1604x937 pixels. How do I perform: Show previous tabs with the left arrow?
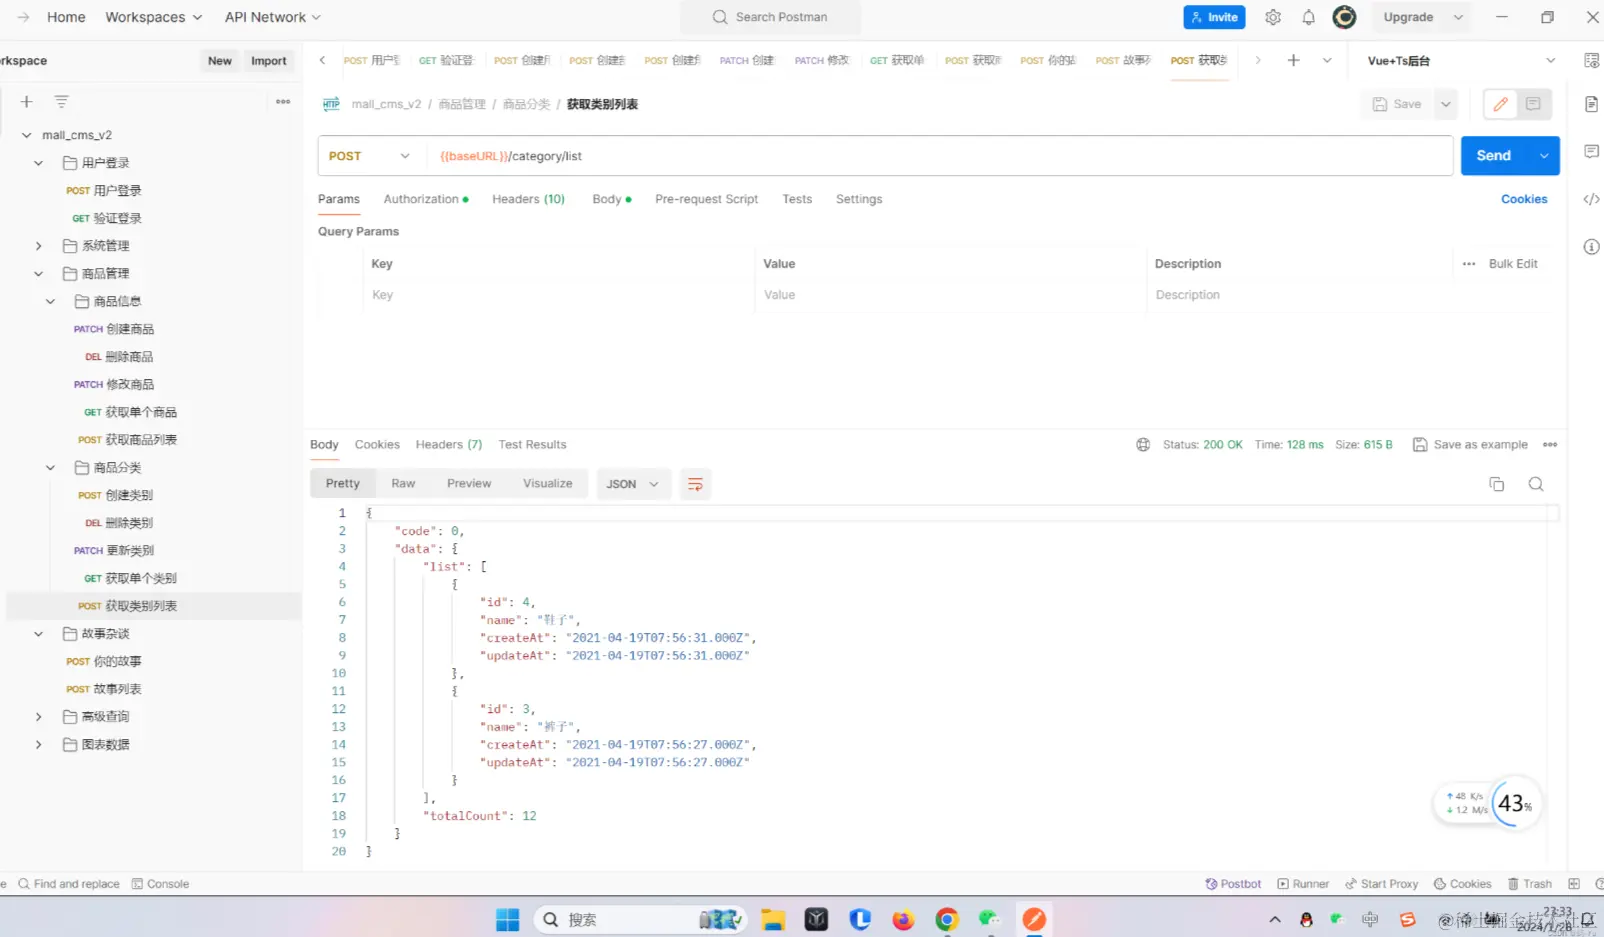pyautogui.click(x=322, y=61)
